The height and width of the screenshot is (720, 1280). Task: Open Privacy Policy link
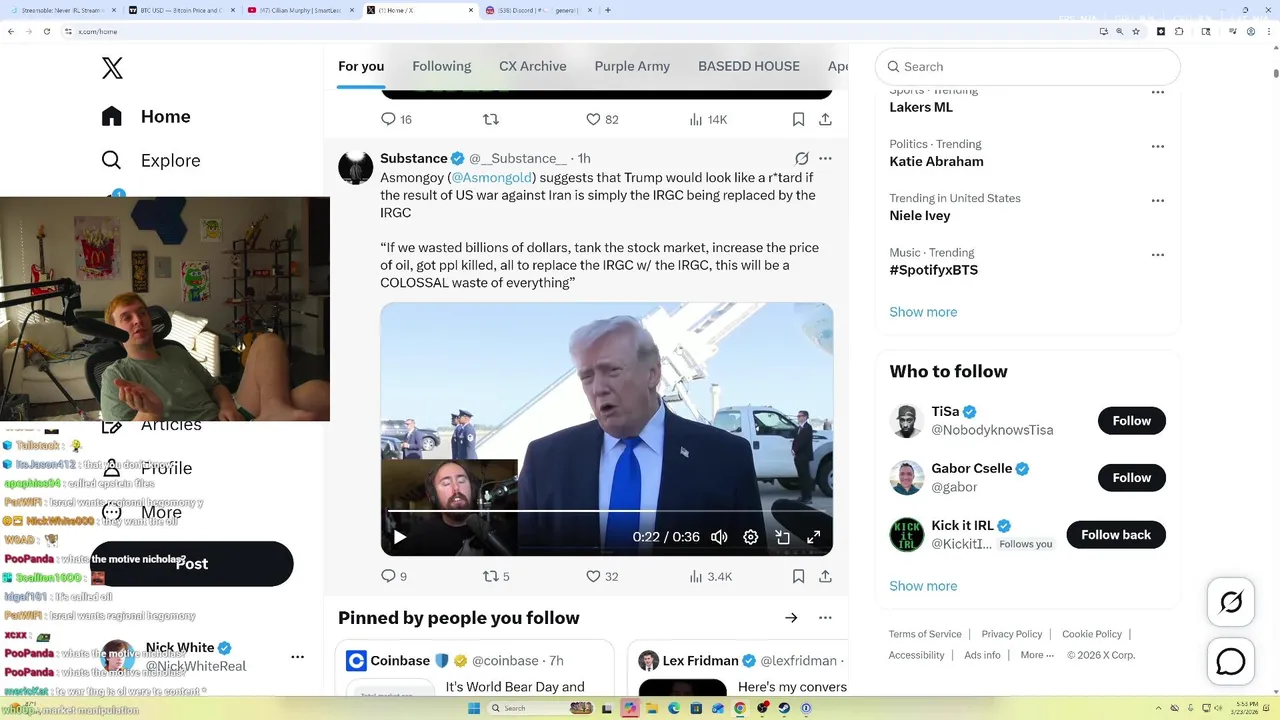[x=1012, y=634]
